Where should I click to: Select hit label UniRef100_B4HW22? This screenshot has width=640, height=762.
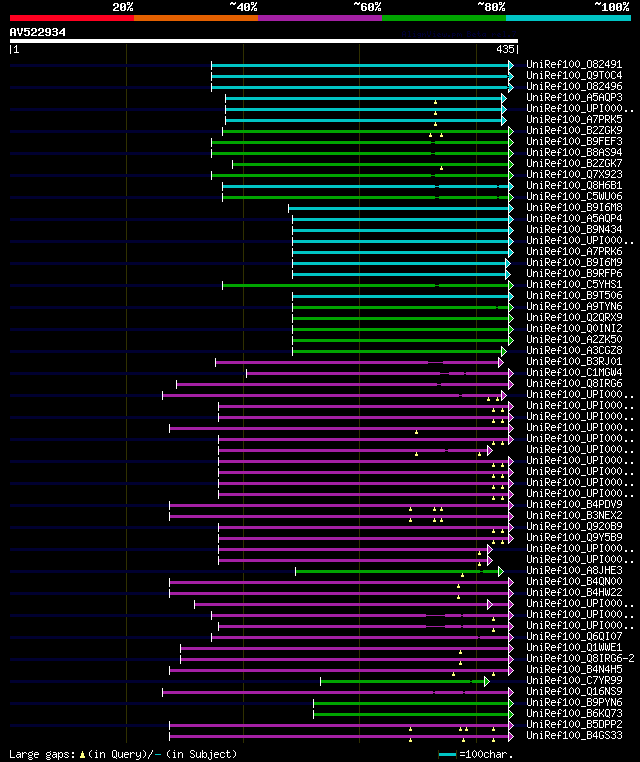point(574,592)
